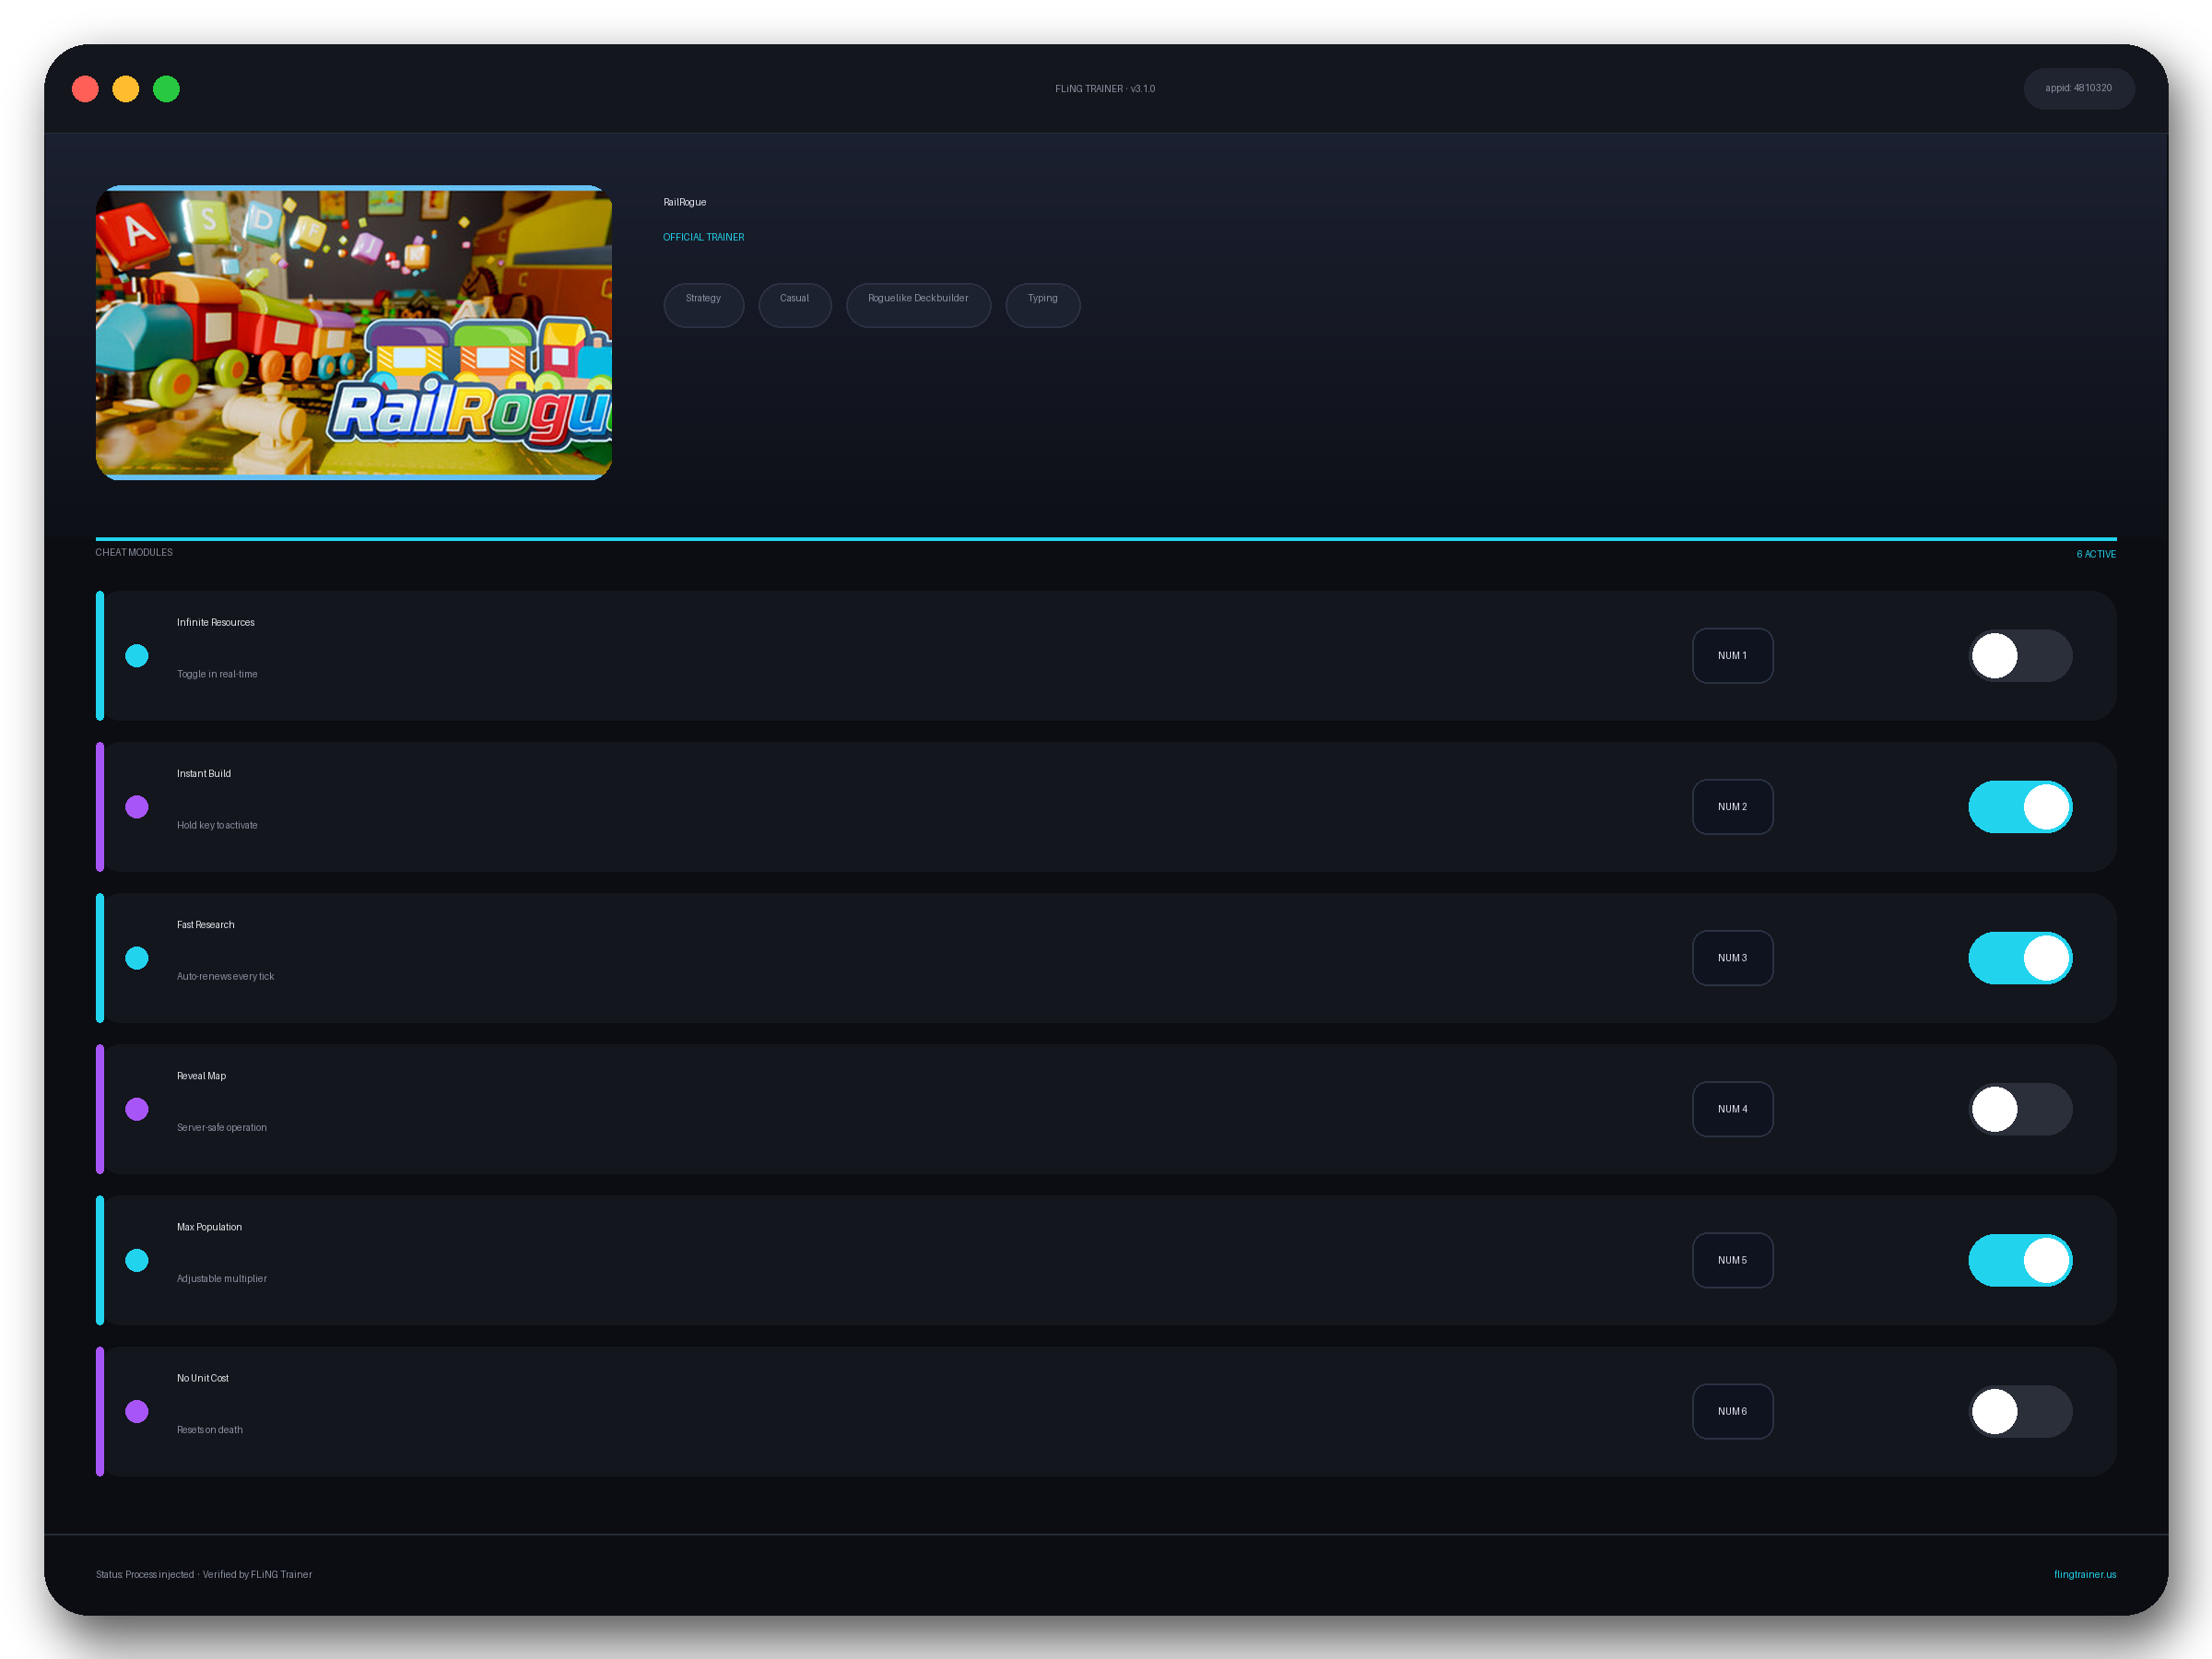Image resolution: width=2212 pixels, height=1659 pixels.
Task: Turn off the Fast Research switch
Action: coord(2020,958)
